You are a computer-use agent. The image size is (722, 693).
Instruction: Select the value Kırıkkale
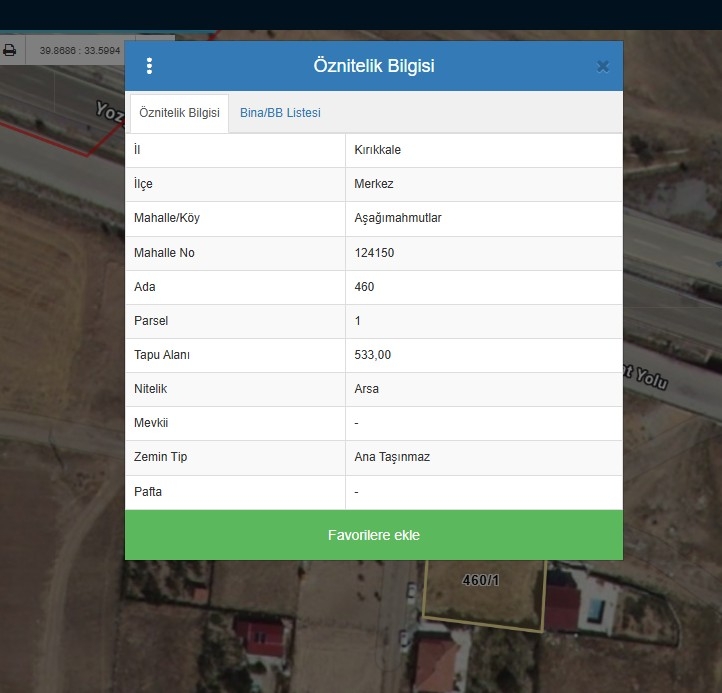point(378,150)
